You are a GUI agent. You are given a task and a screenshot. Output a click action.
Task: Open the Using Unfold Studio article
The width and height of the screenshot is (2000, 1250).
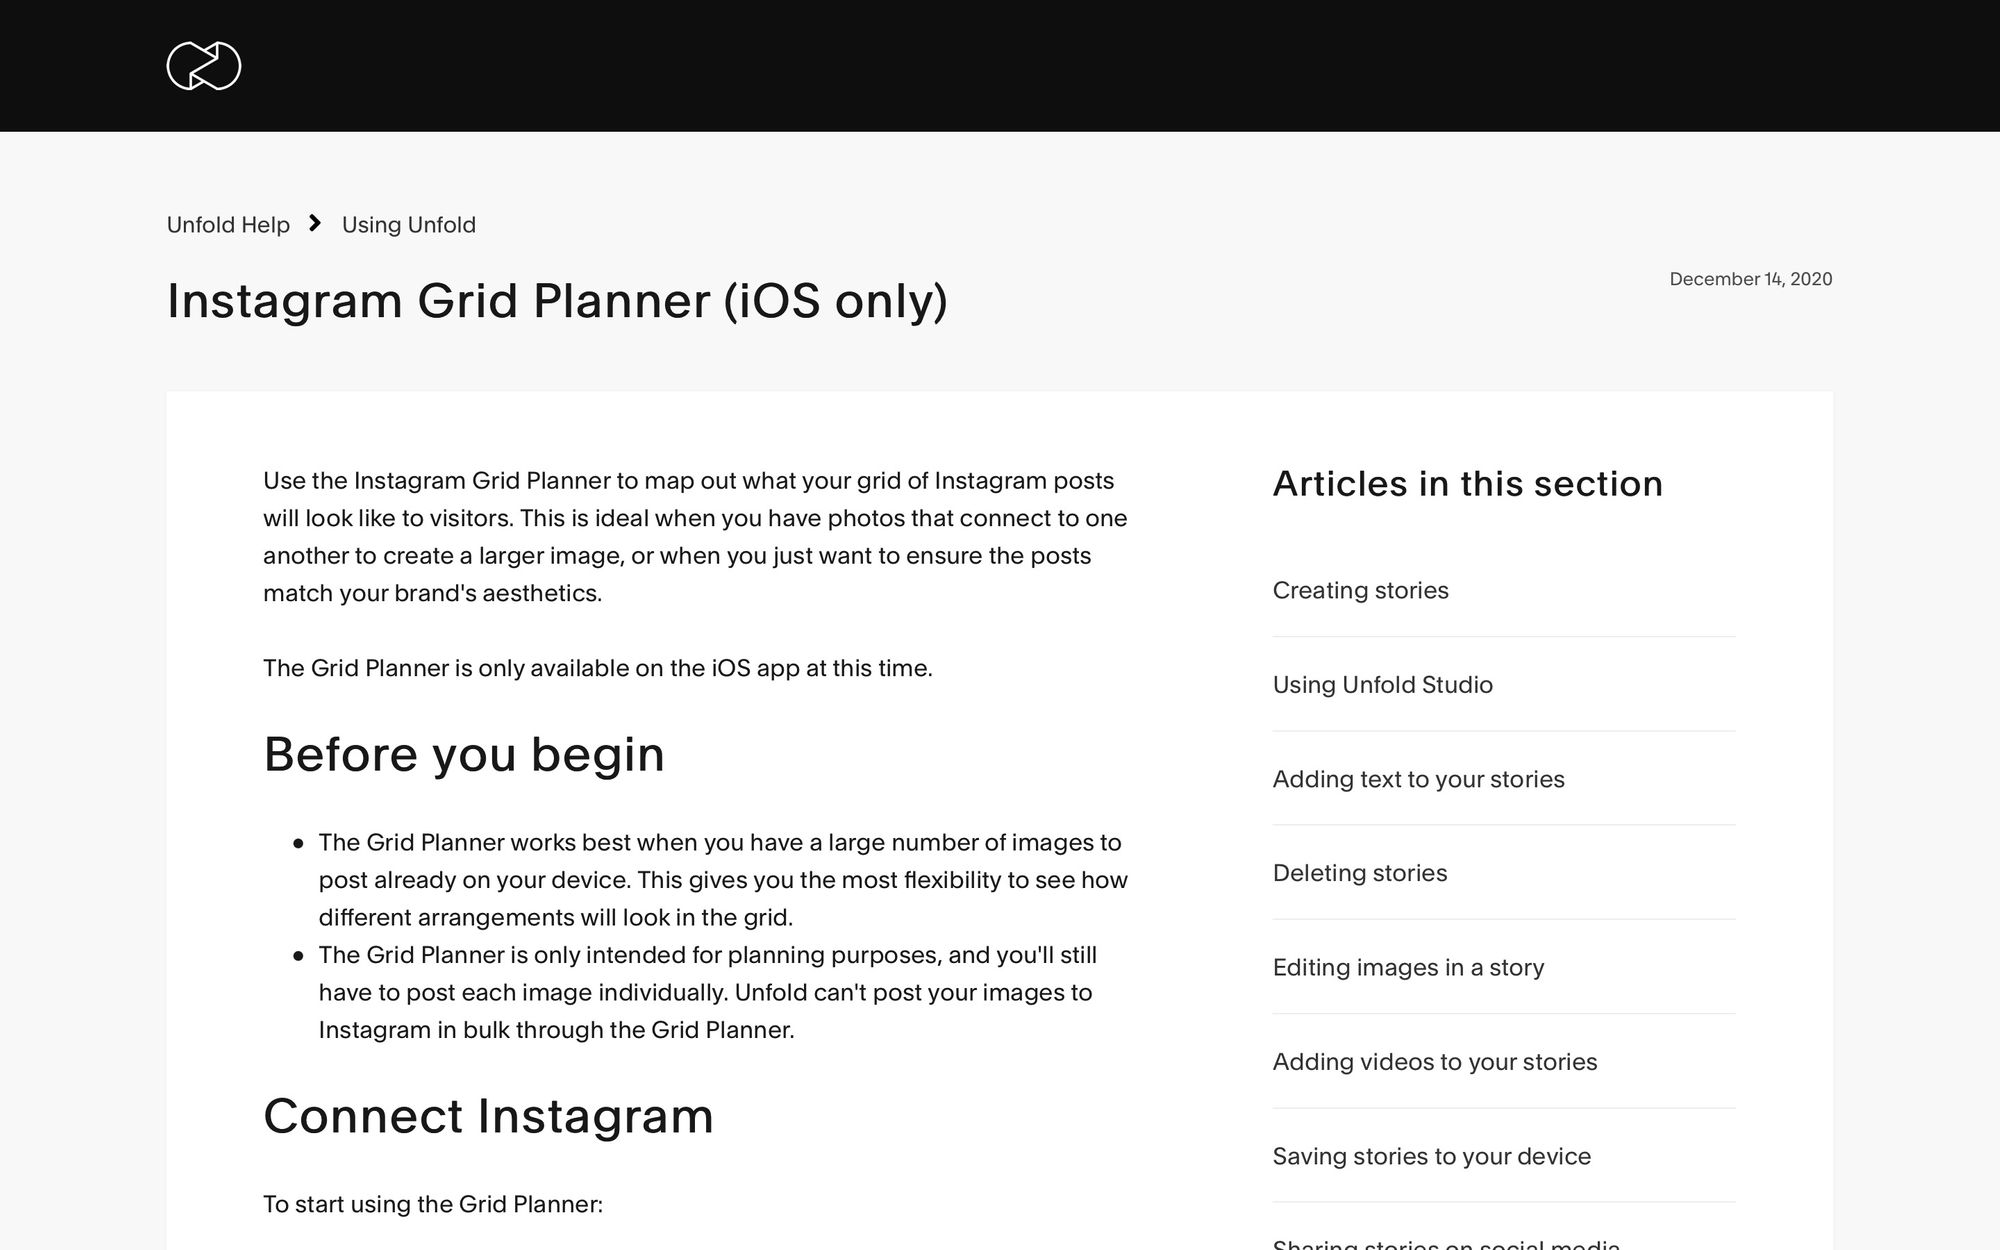coord(1382,685)
